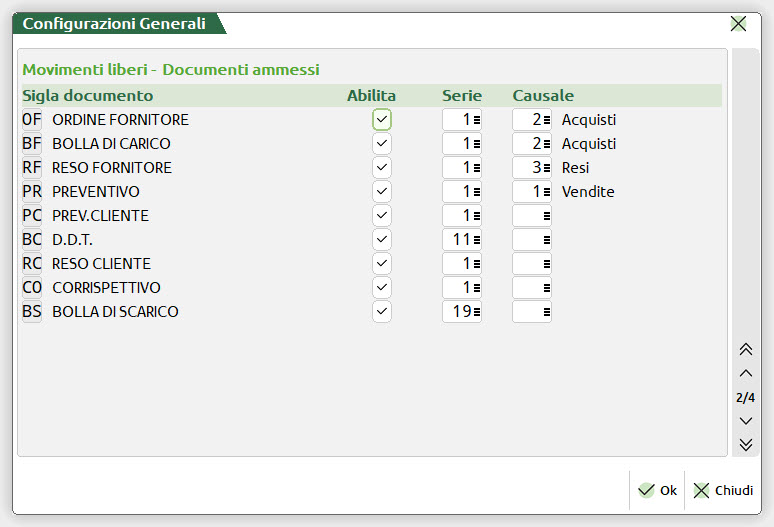Expand the Causale list for BOLLA DI CARICO

[546, 144]
